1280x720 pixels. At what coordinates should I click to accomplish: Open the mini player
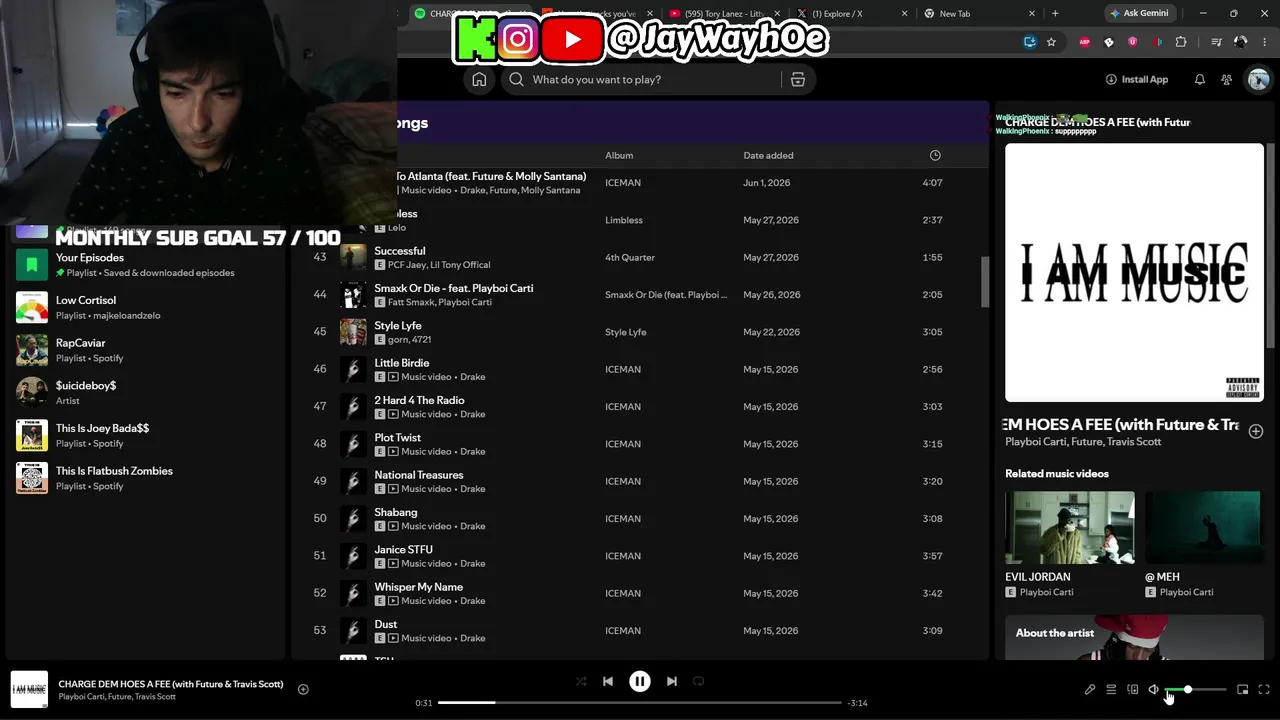1243,689
